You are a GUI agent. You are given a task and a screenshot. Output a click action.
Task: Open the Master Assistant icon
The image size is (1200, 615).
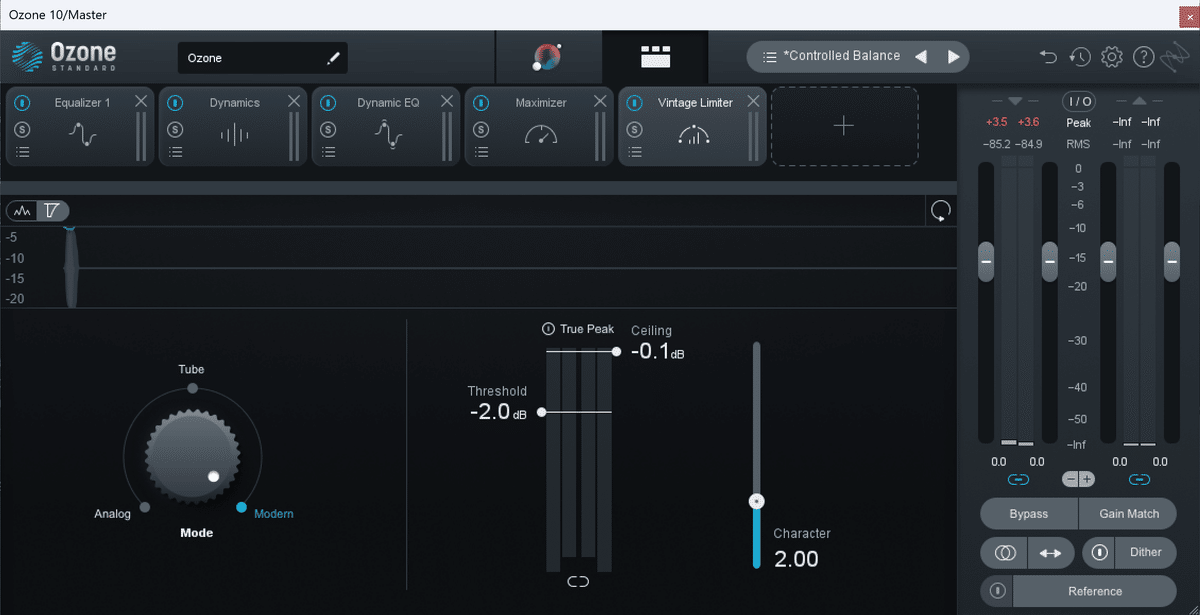click(x=546, y=57)
